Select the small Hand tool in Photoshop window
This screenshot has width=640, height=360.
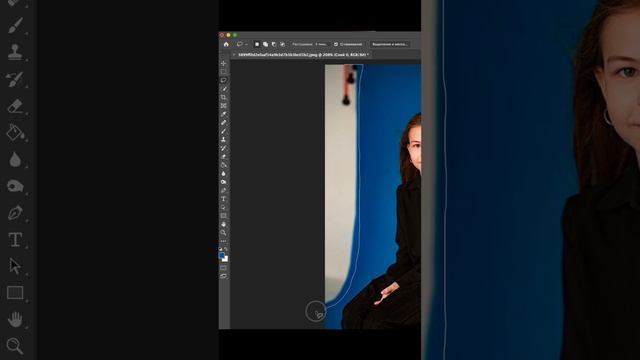223,224
